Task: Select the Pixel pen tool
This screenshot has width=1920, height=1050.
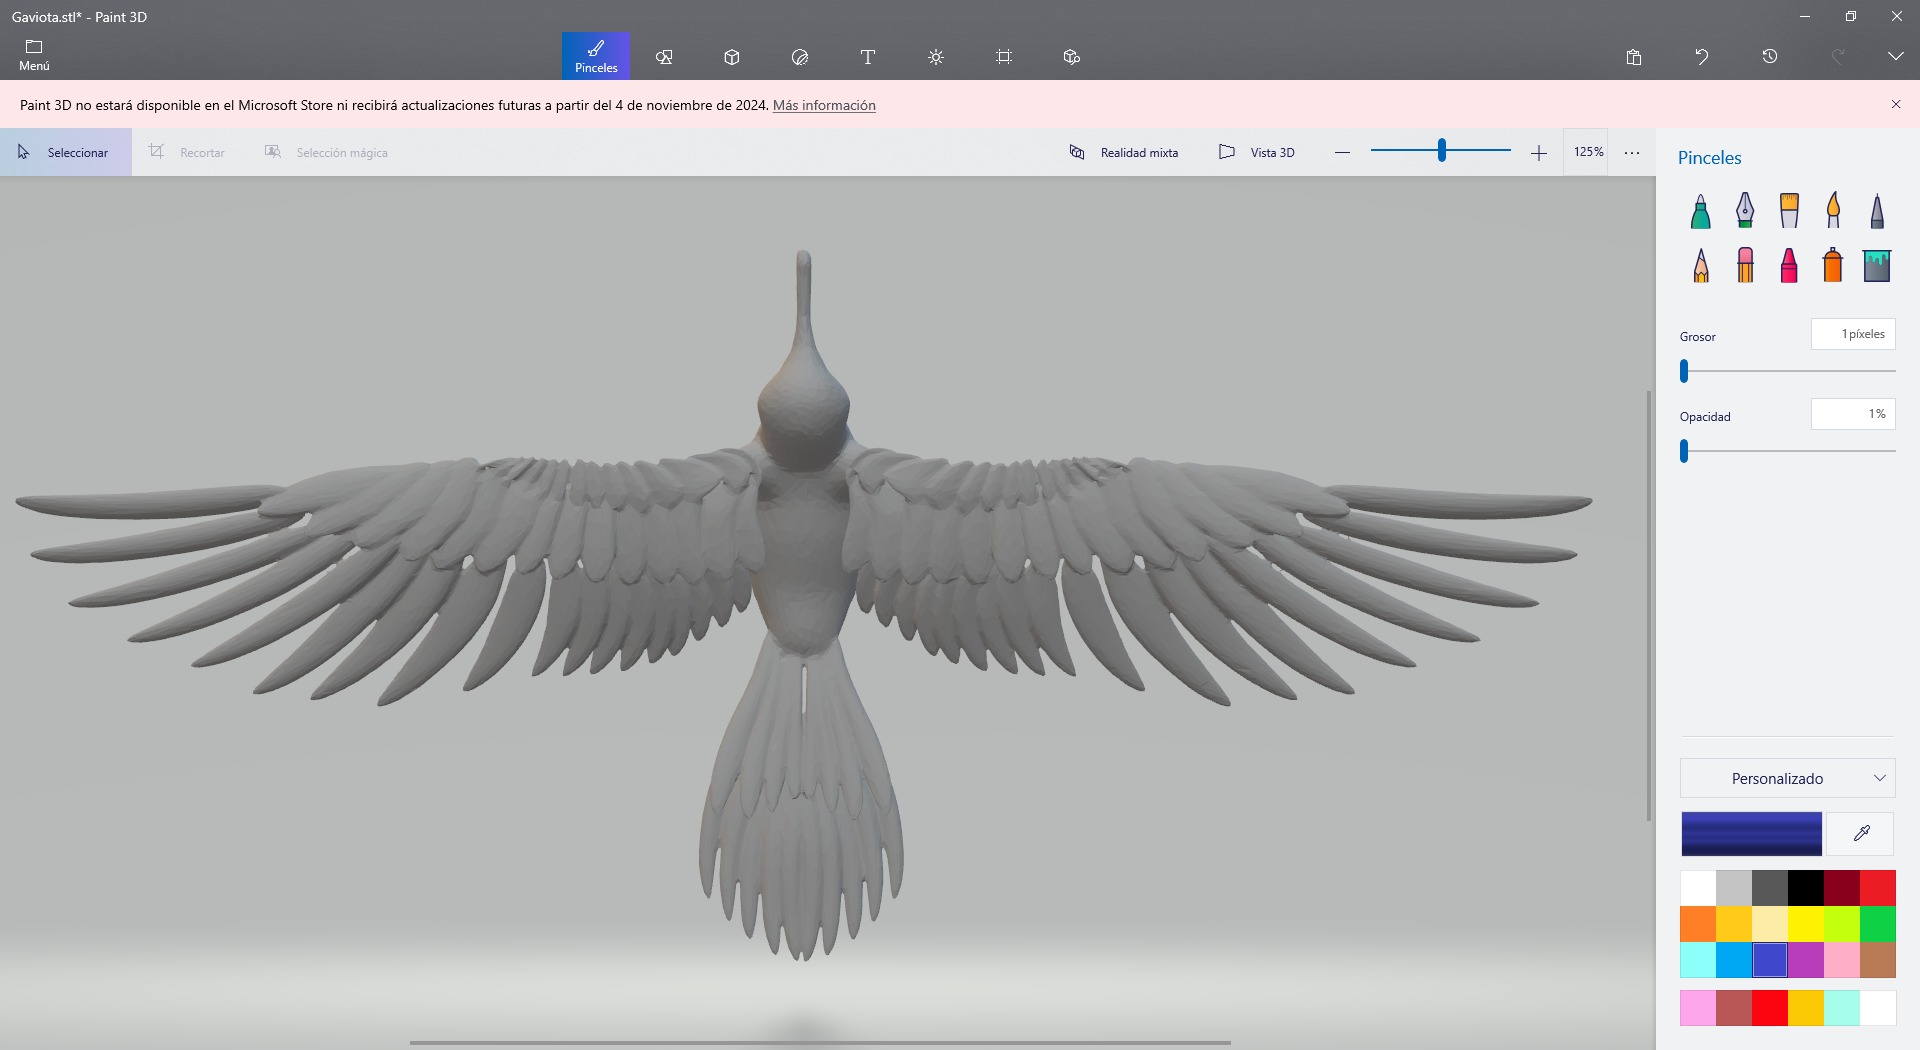Action: tap(1877, 211)
